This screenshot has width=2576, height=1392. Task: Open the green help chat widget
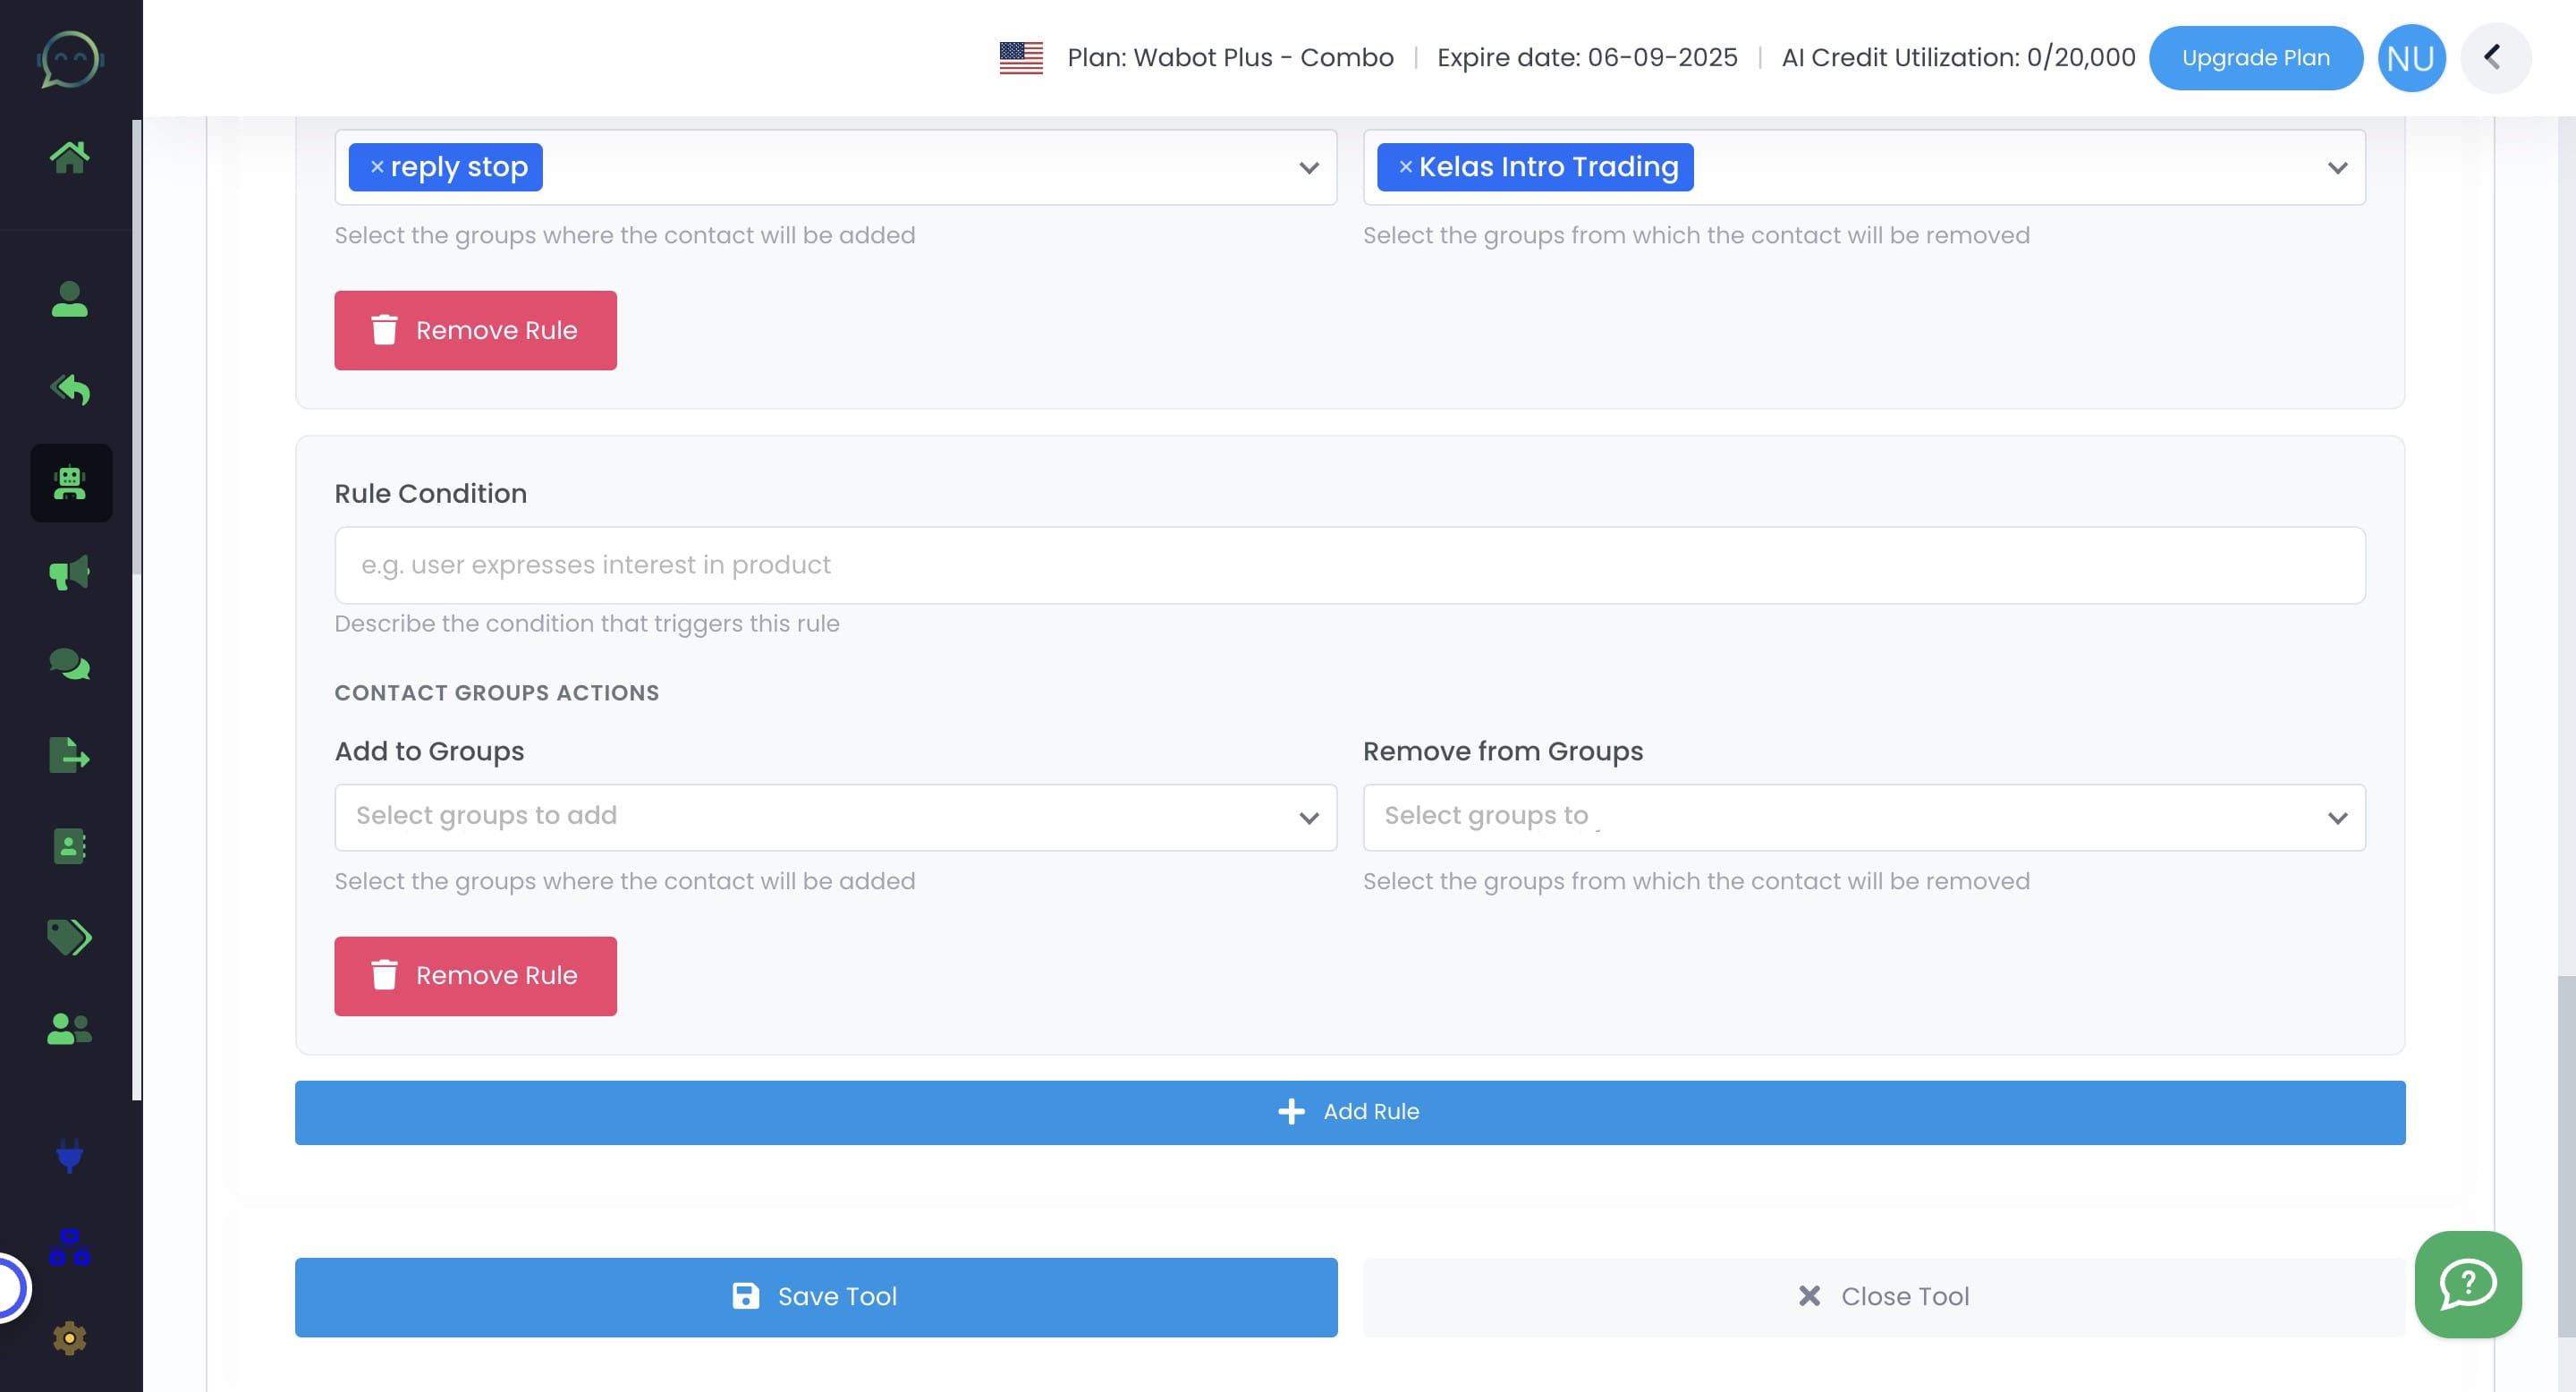(x=2467, y=1284)
